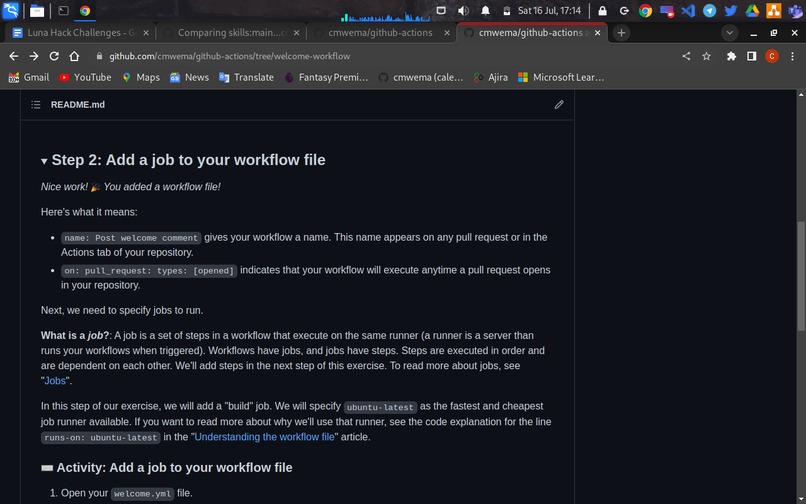Viewport: 806px width, 504px height.
Task: Open the tab search dropdown chevron
Action: (x=729, y=32)
